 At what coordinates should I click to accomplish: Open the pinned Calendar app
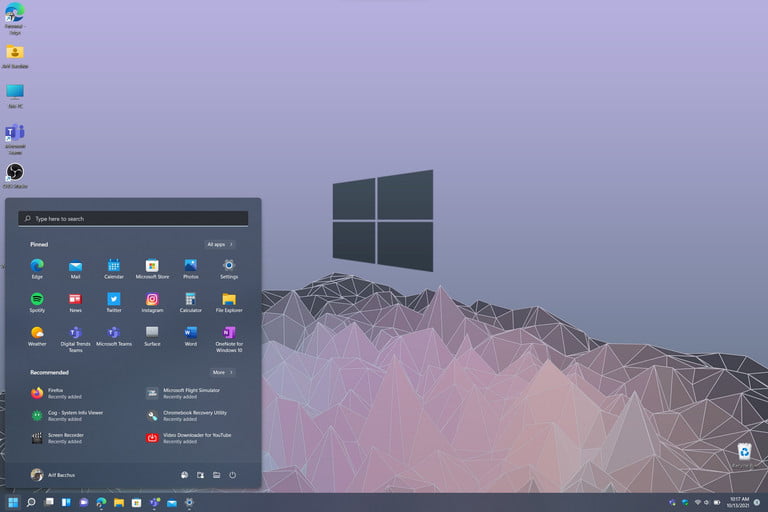coord(114,268)
